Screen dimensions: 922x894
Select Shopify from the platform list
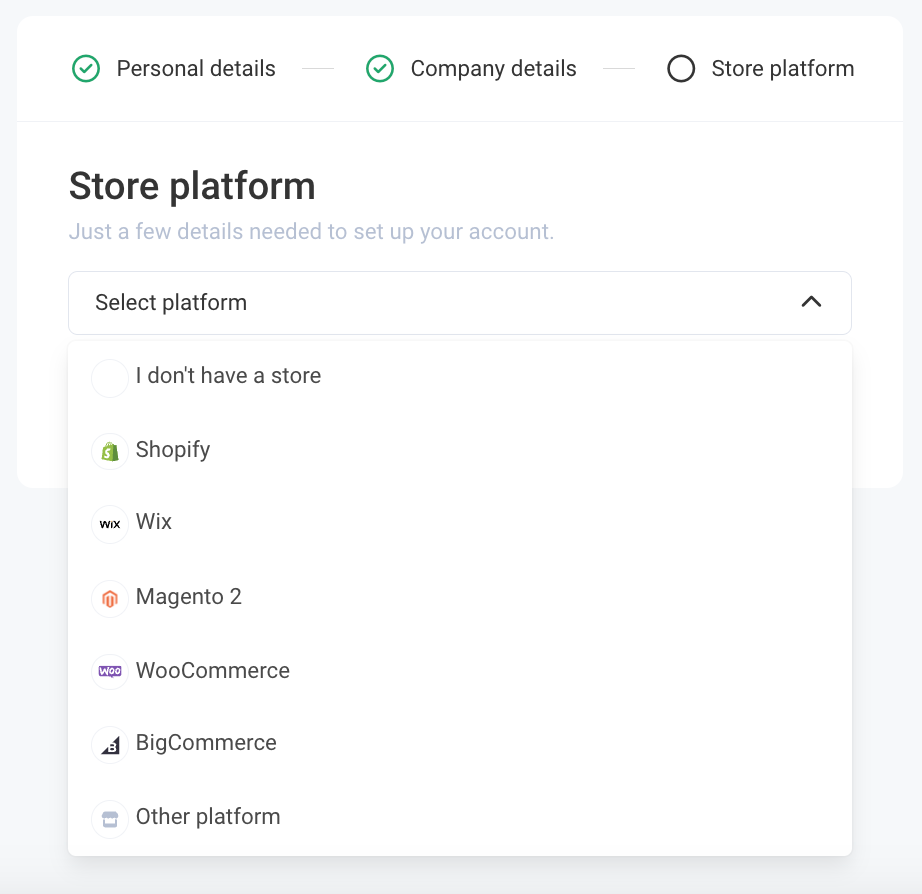pyautogui.click(x=460, y=450)
